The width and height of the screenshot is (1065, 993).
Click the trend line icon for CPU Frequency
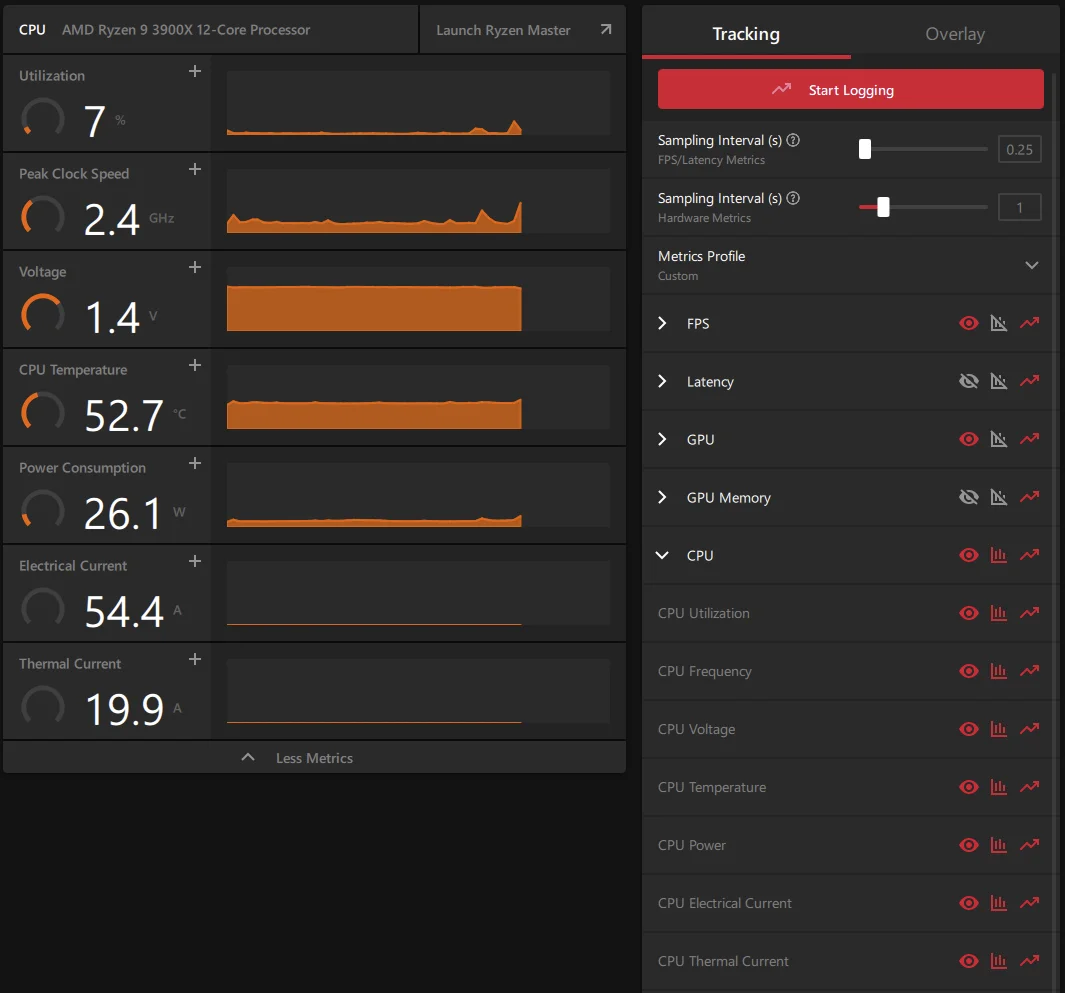[x=1030, y=671]
